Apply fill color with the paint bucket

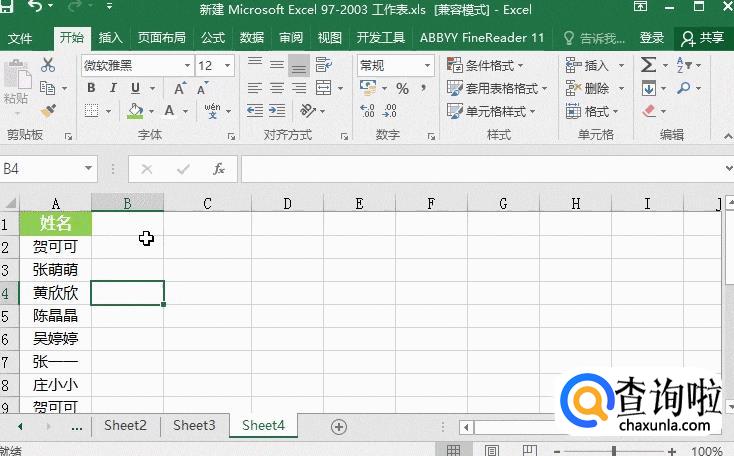pos(135,111)
